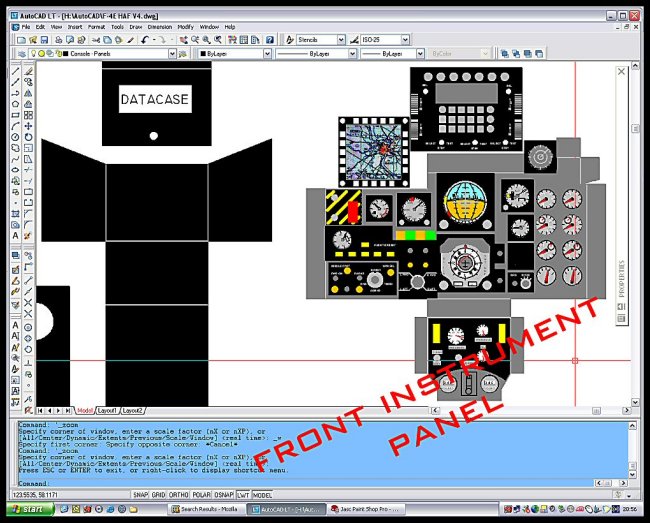Select the Erase tool in modify toolbar

(x=29, y=72)
